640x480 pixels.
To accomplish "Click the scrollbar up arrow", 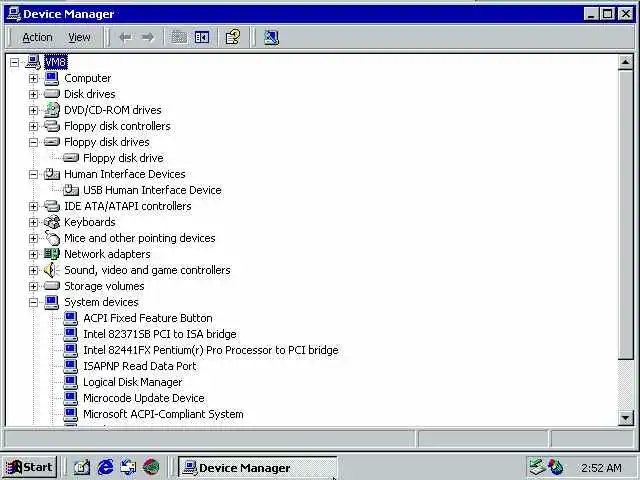I will point(625,62).
